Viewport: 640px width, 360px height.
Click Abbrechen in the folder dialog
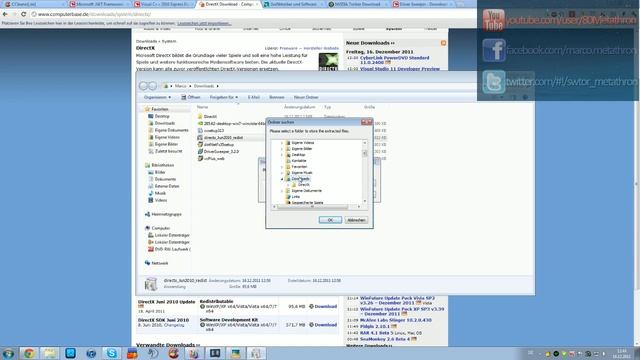coord(356,220)
